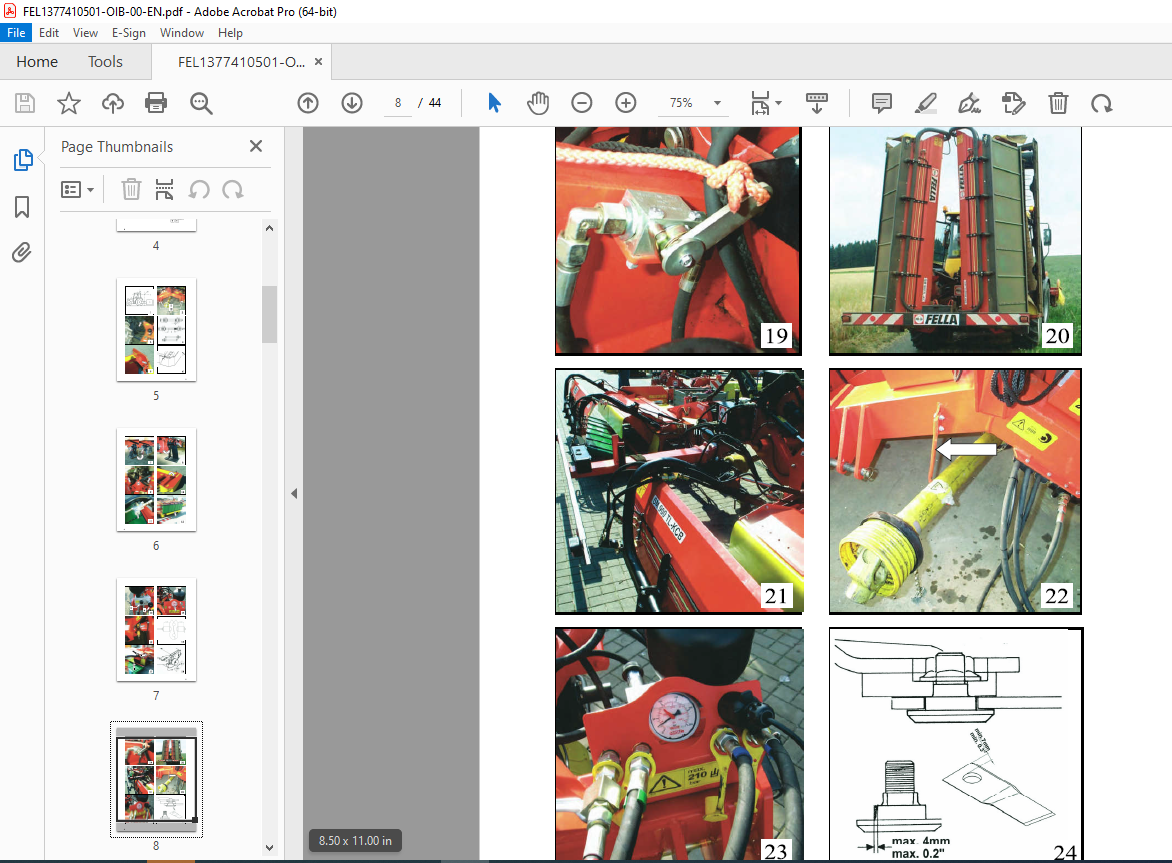The height and width of the screenshot is (863, 1172).
Task: Switch to the Home tab
Action: 37,62
